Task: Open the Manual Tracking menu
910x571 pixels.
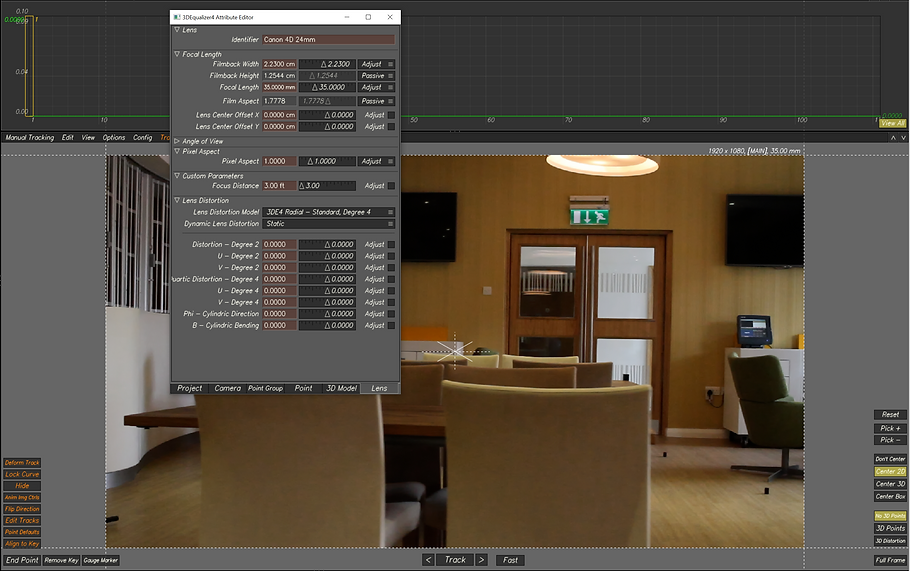Action: pos(30,138)
